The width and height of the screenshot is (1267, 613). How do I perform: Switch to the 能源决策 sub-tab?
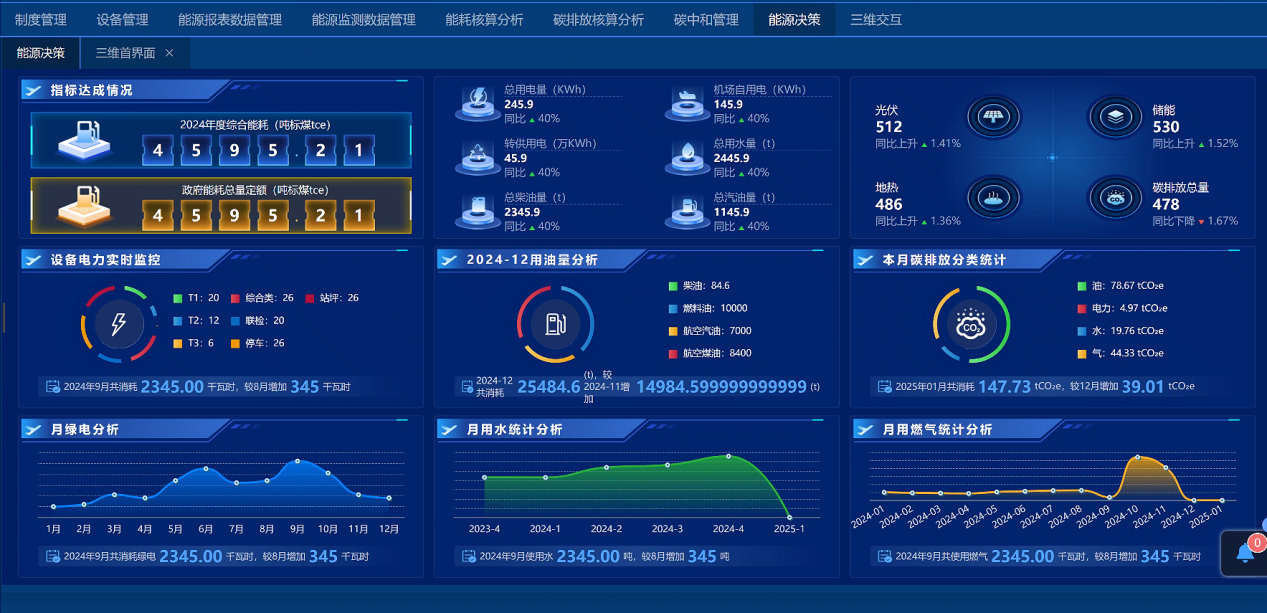tap(41, 53)
